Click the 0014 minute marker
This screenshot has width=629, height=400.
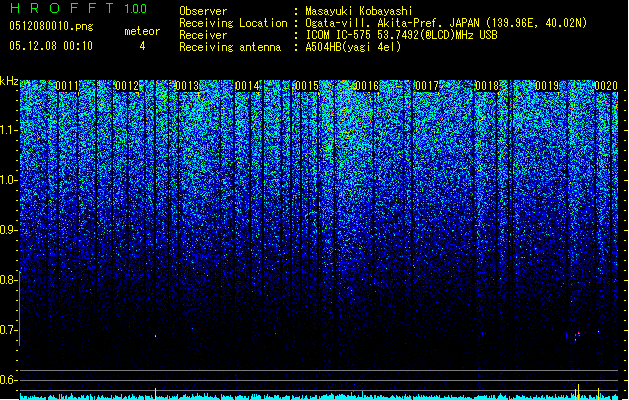click(x=247, y=86)
